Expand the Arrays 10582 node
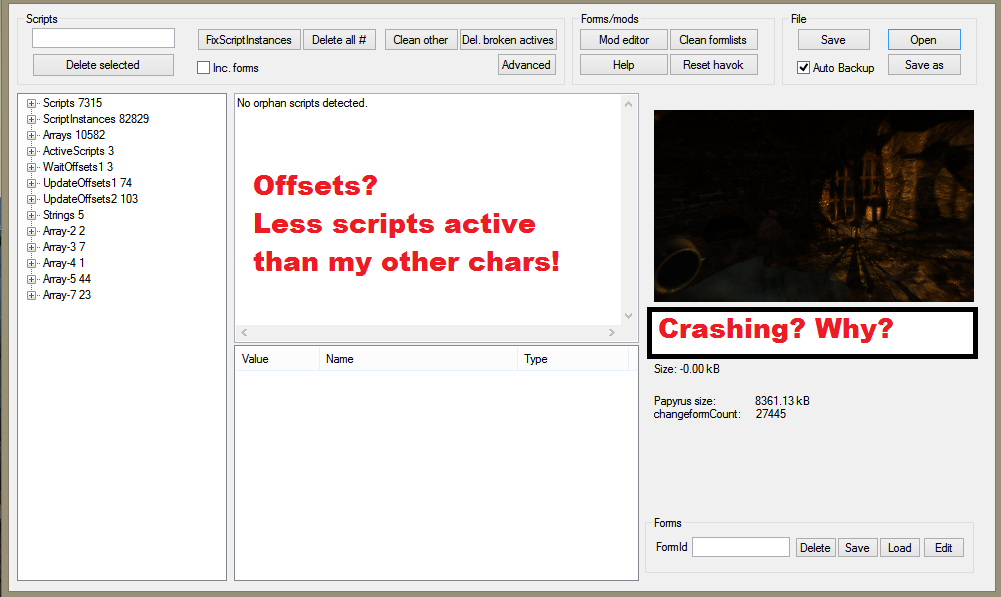The width and height of the screenshot is (1001, 597). coord(31,135)
